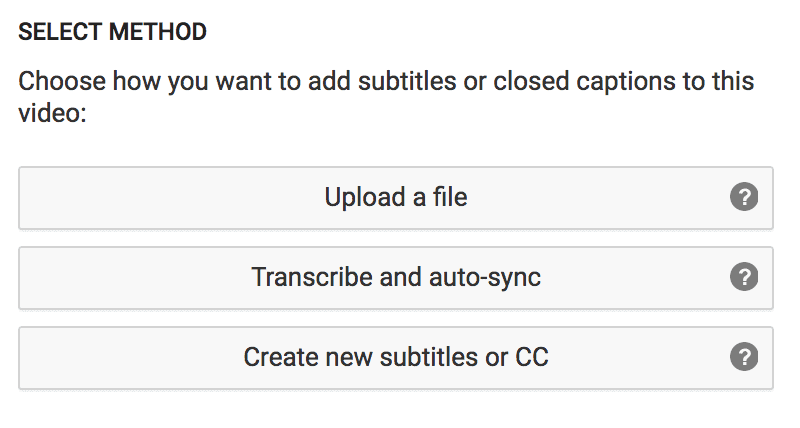Click the SELECT METHOD heading
800x428 pixels.
(x=112, y=32)
